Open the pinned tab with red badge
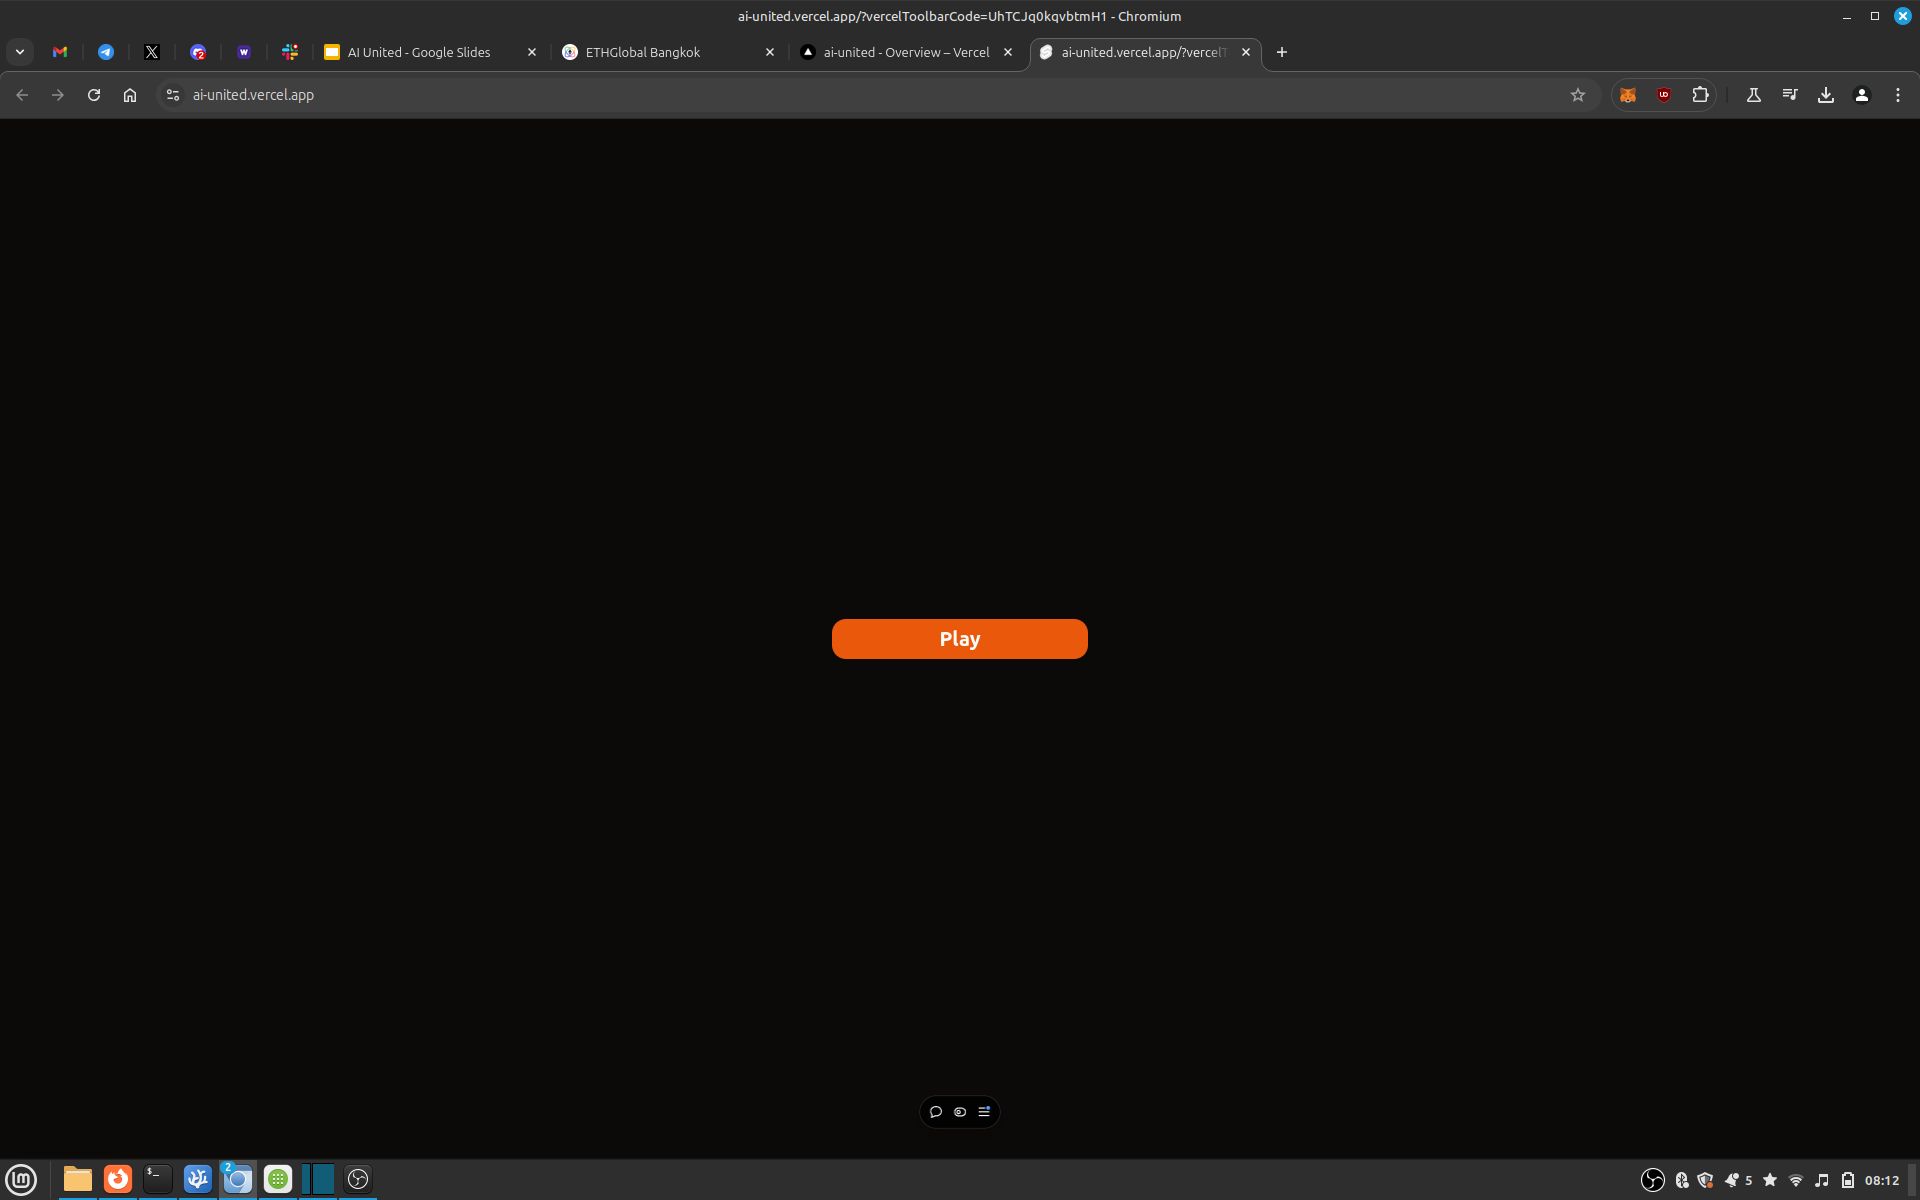 point(198,52)
